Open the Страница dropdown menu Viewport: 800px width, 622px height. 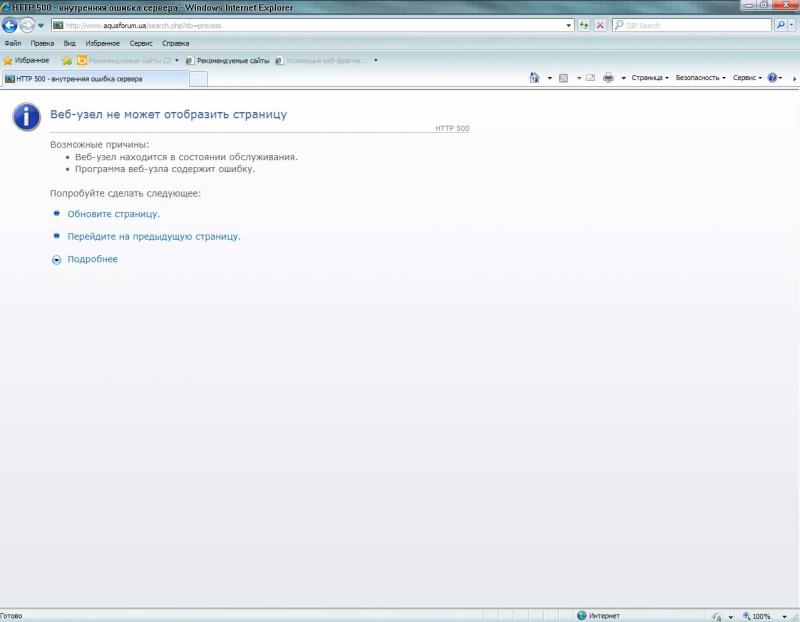pos(650,78)
